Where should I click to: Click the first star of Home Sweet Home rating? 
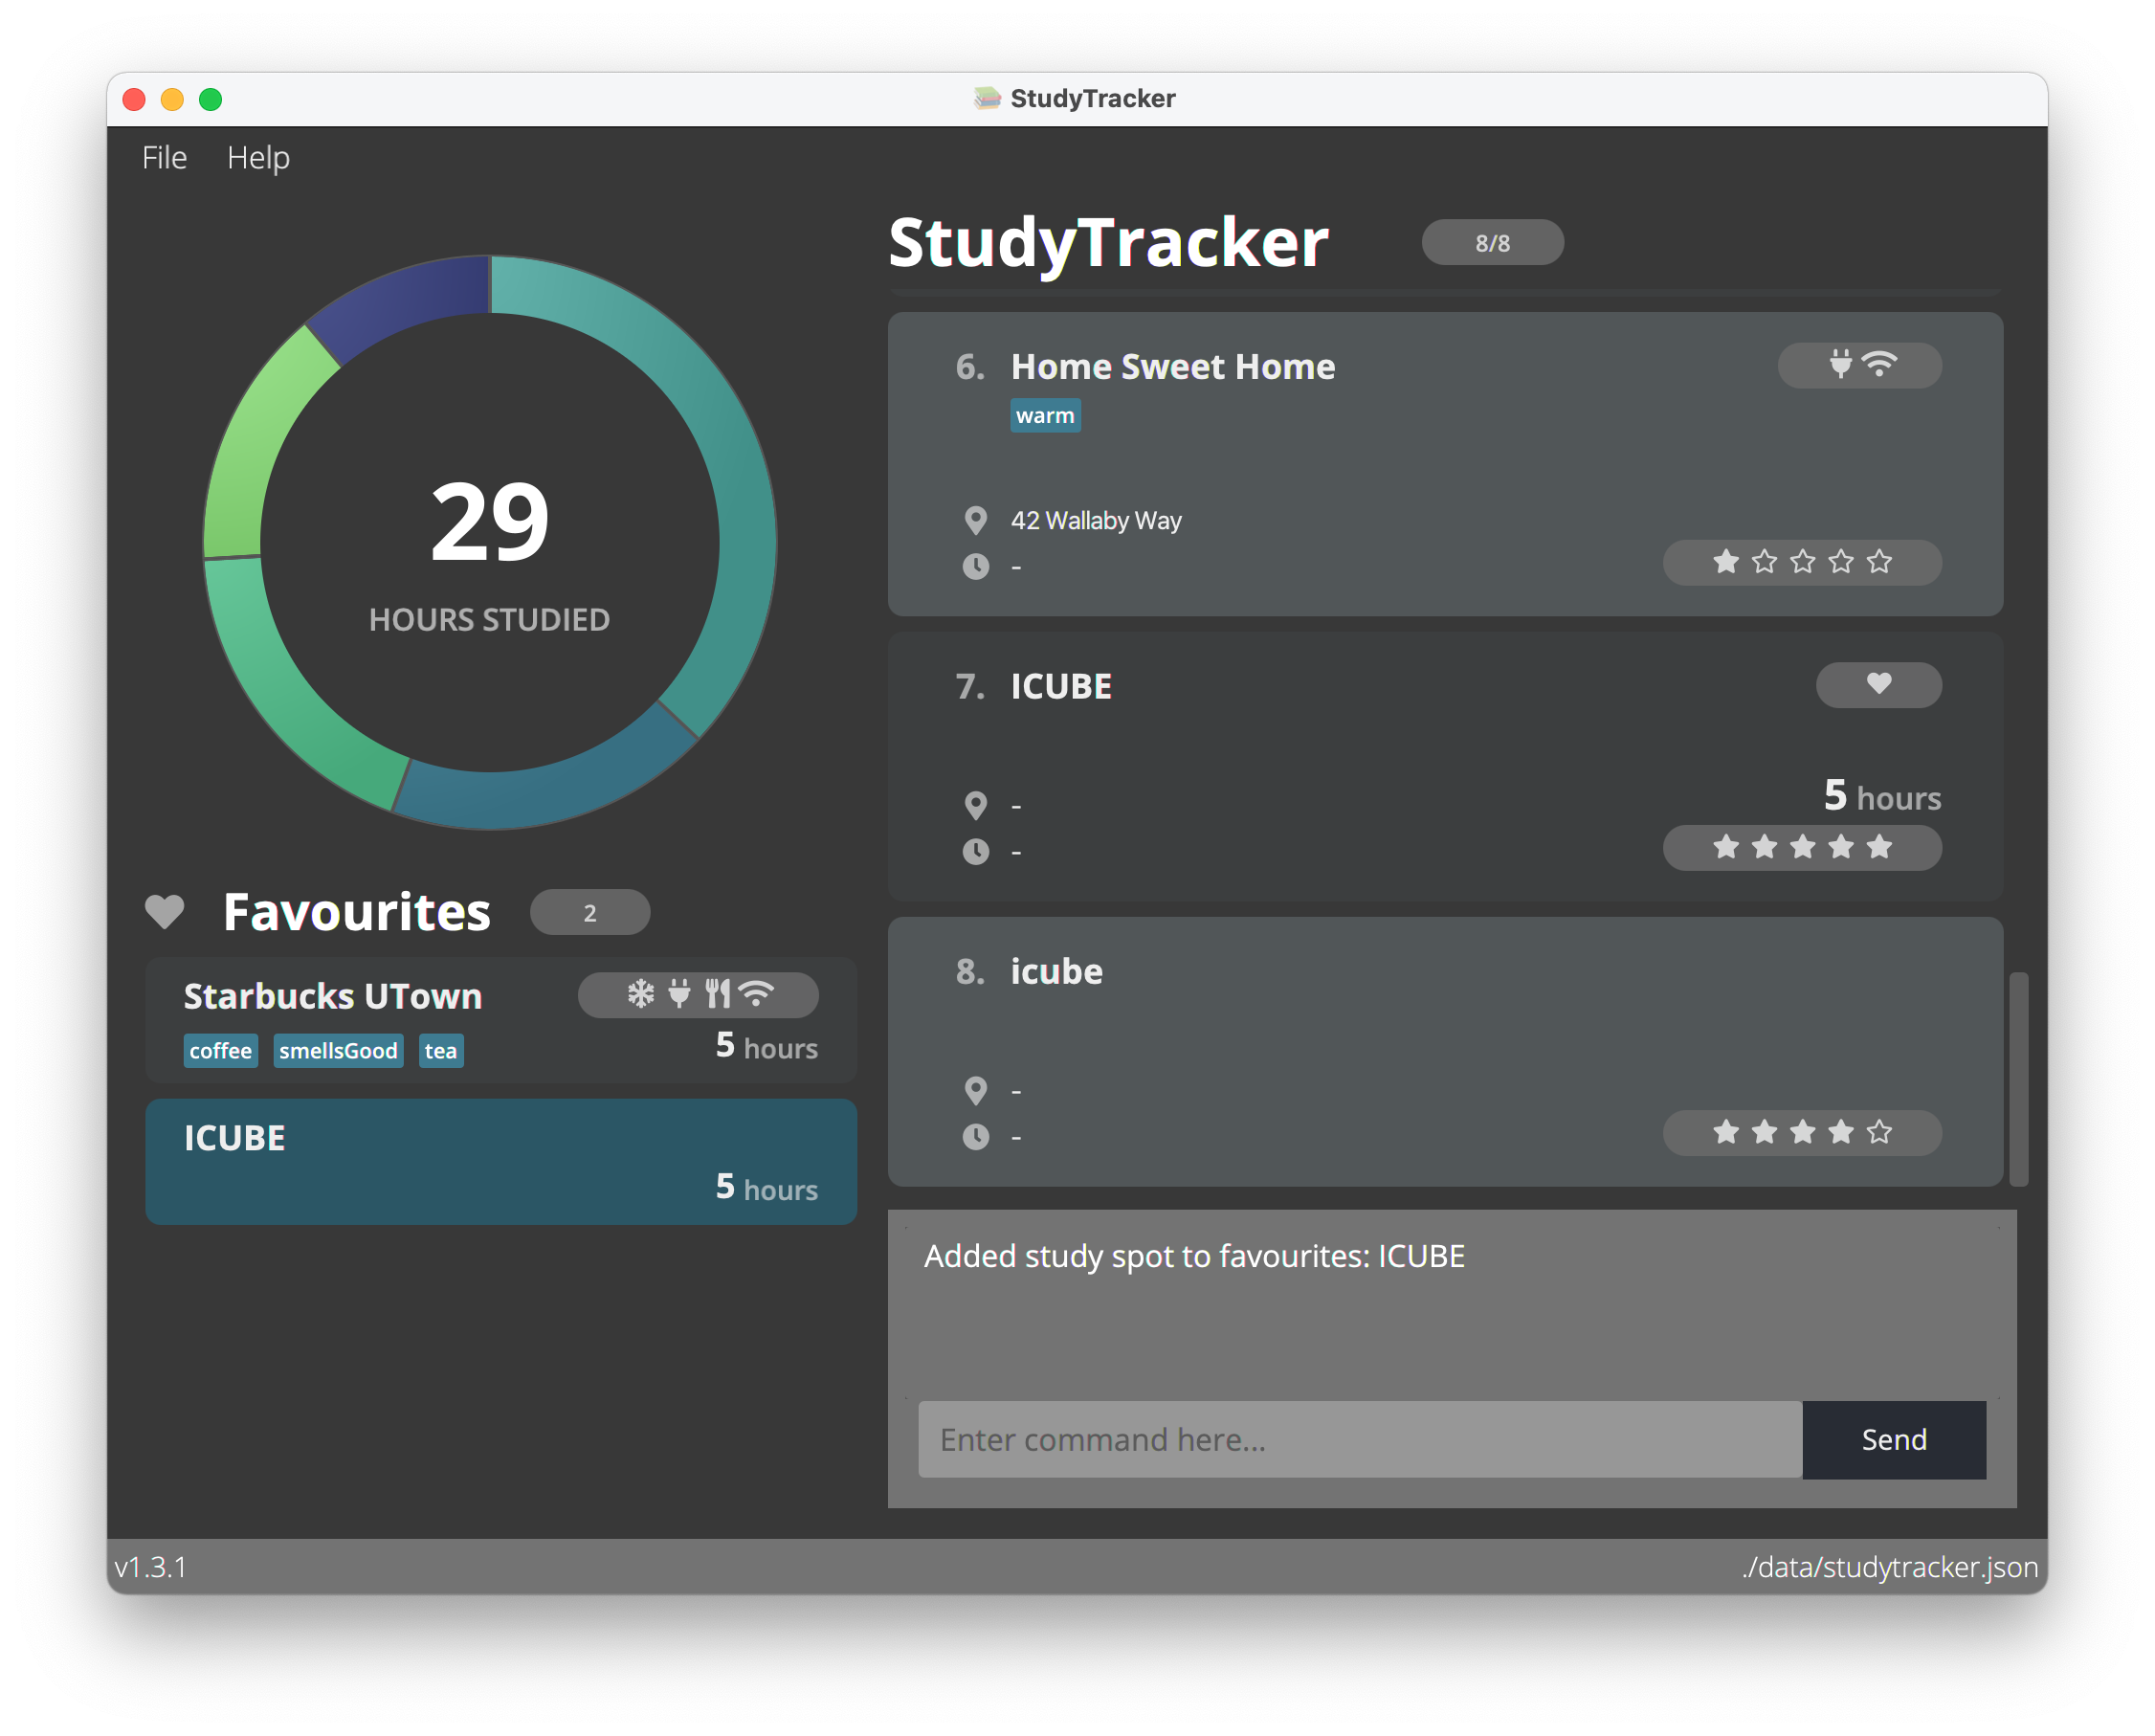(x=1726, y=562)
